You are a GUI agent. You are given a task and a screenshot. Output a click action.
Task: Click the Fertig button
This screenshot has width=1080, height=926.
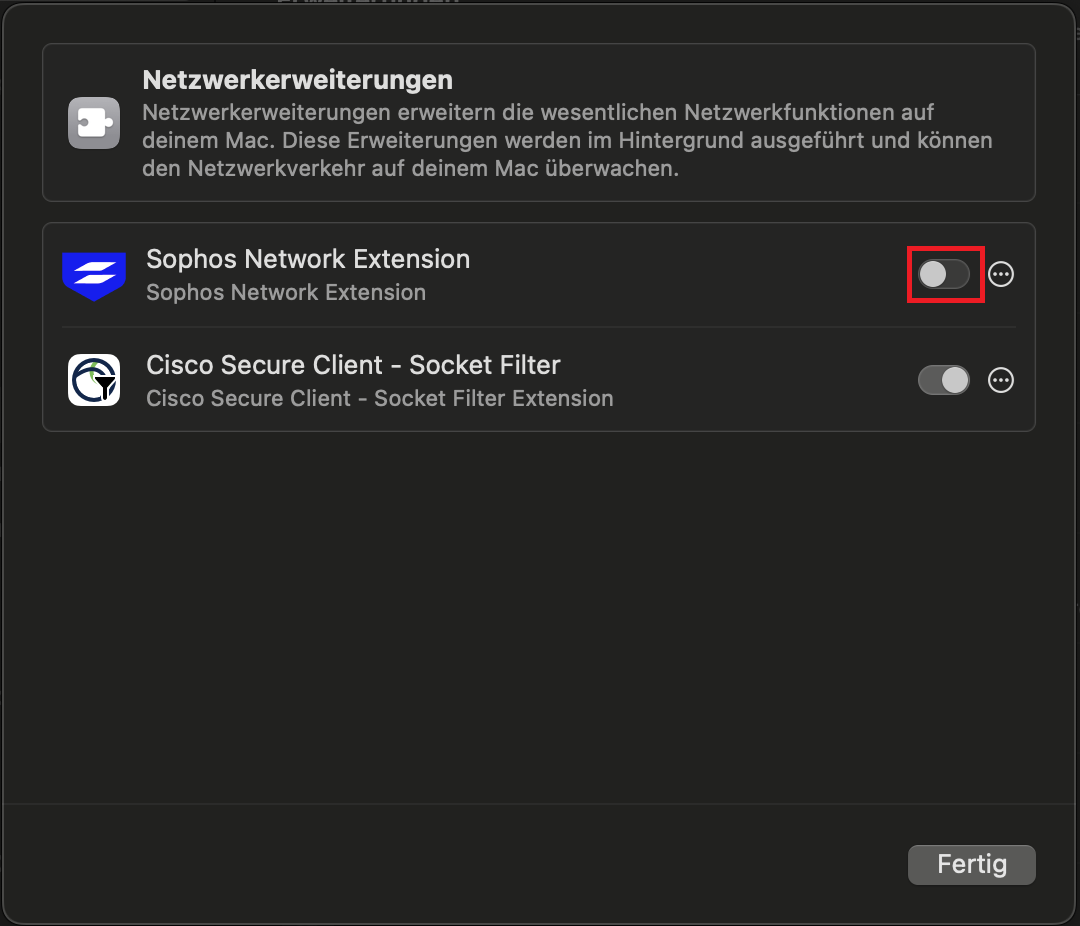pos(971,864)
